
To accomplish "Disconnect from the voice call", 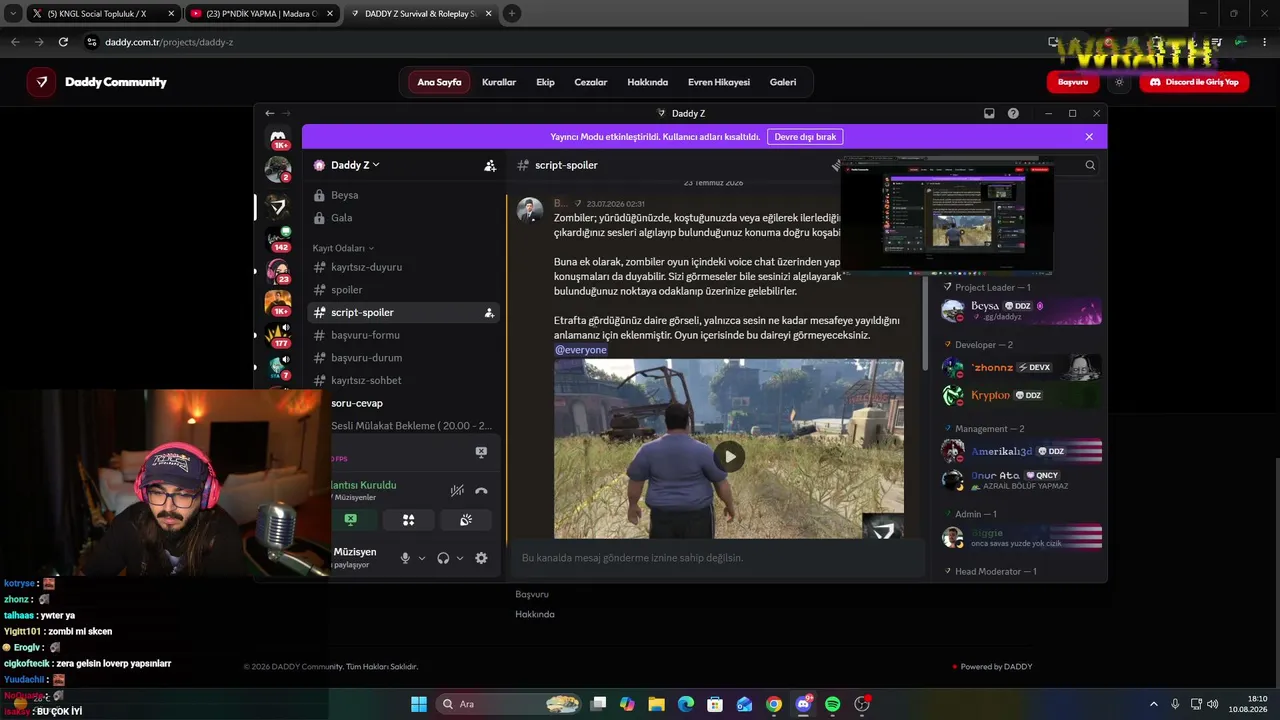I will 481,491.
